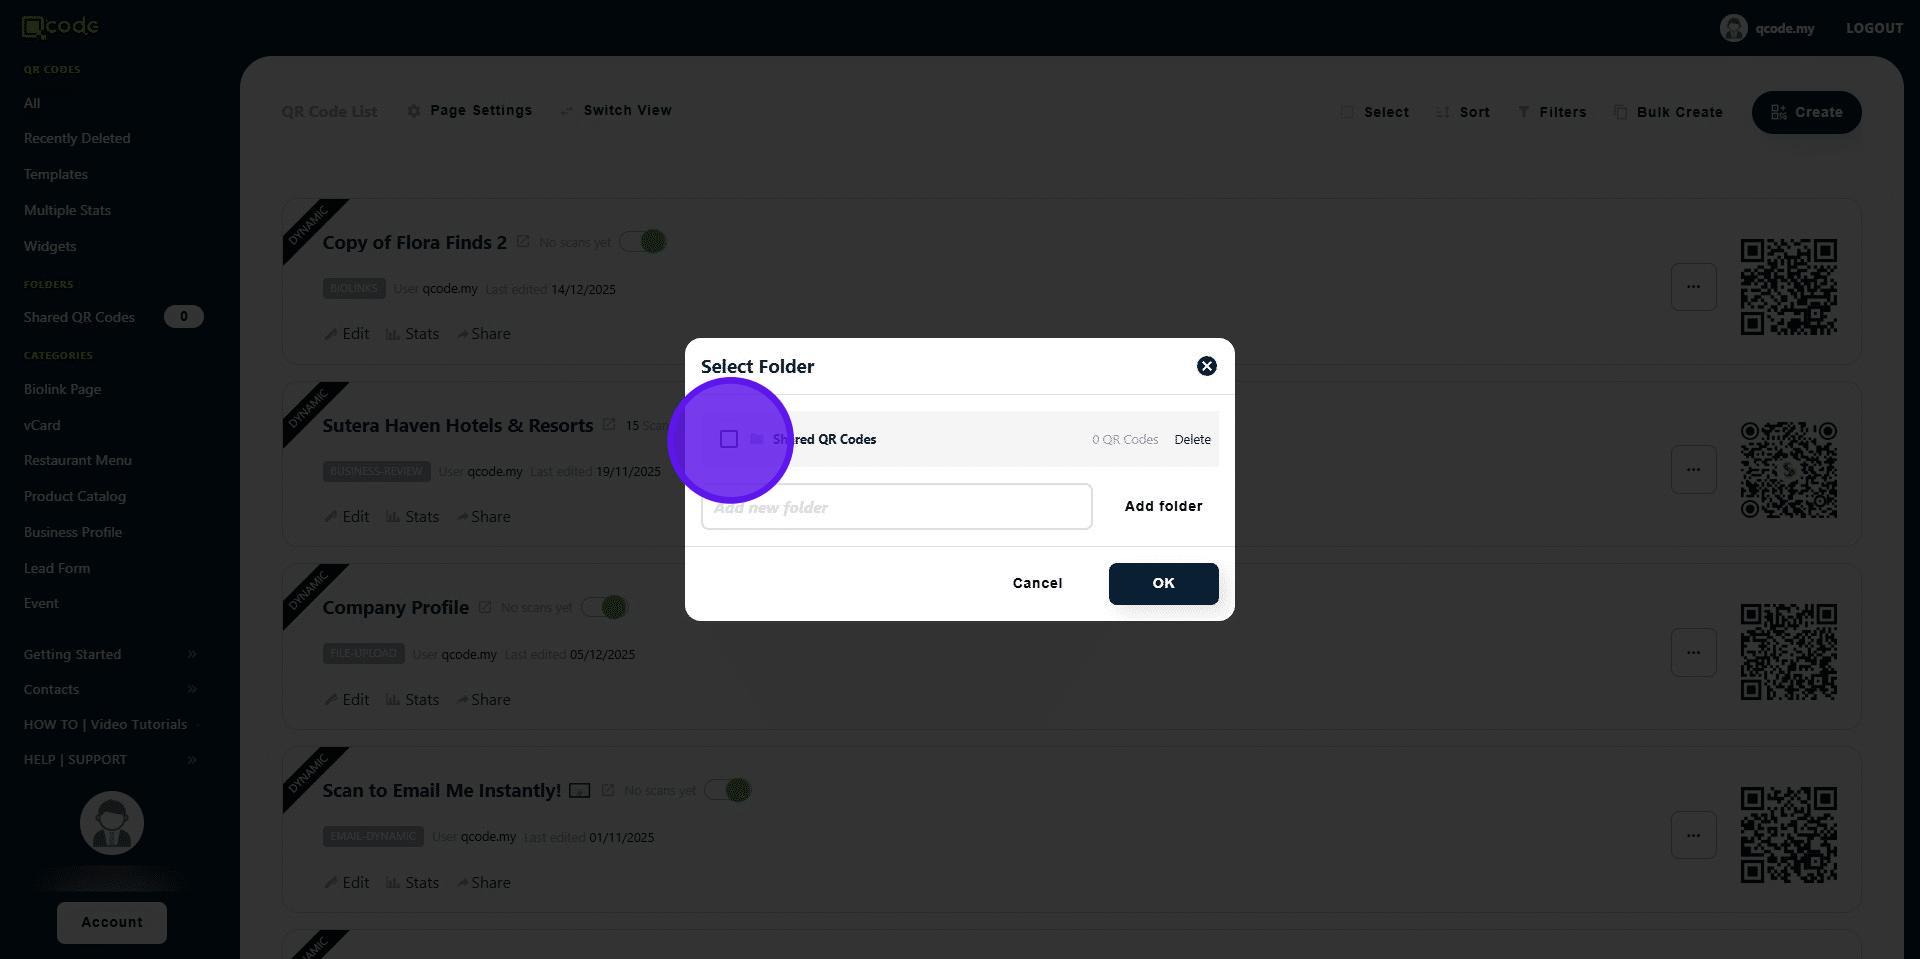Screen dimensions: 1920x959
Task: Toggle the Company Profile active switch
Action: [604, 607]
